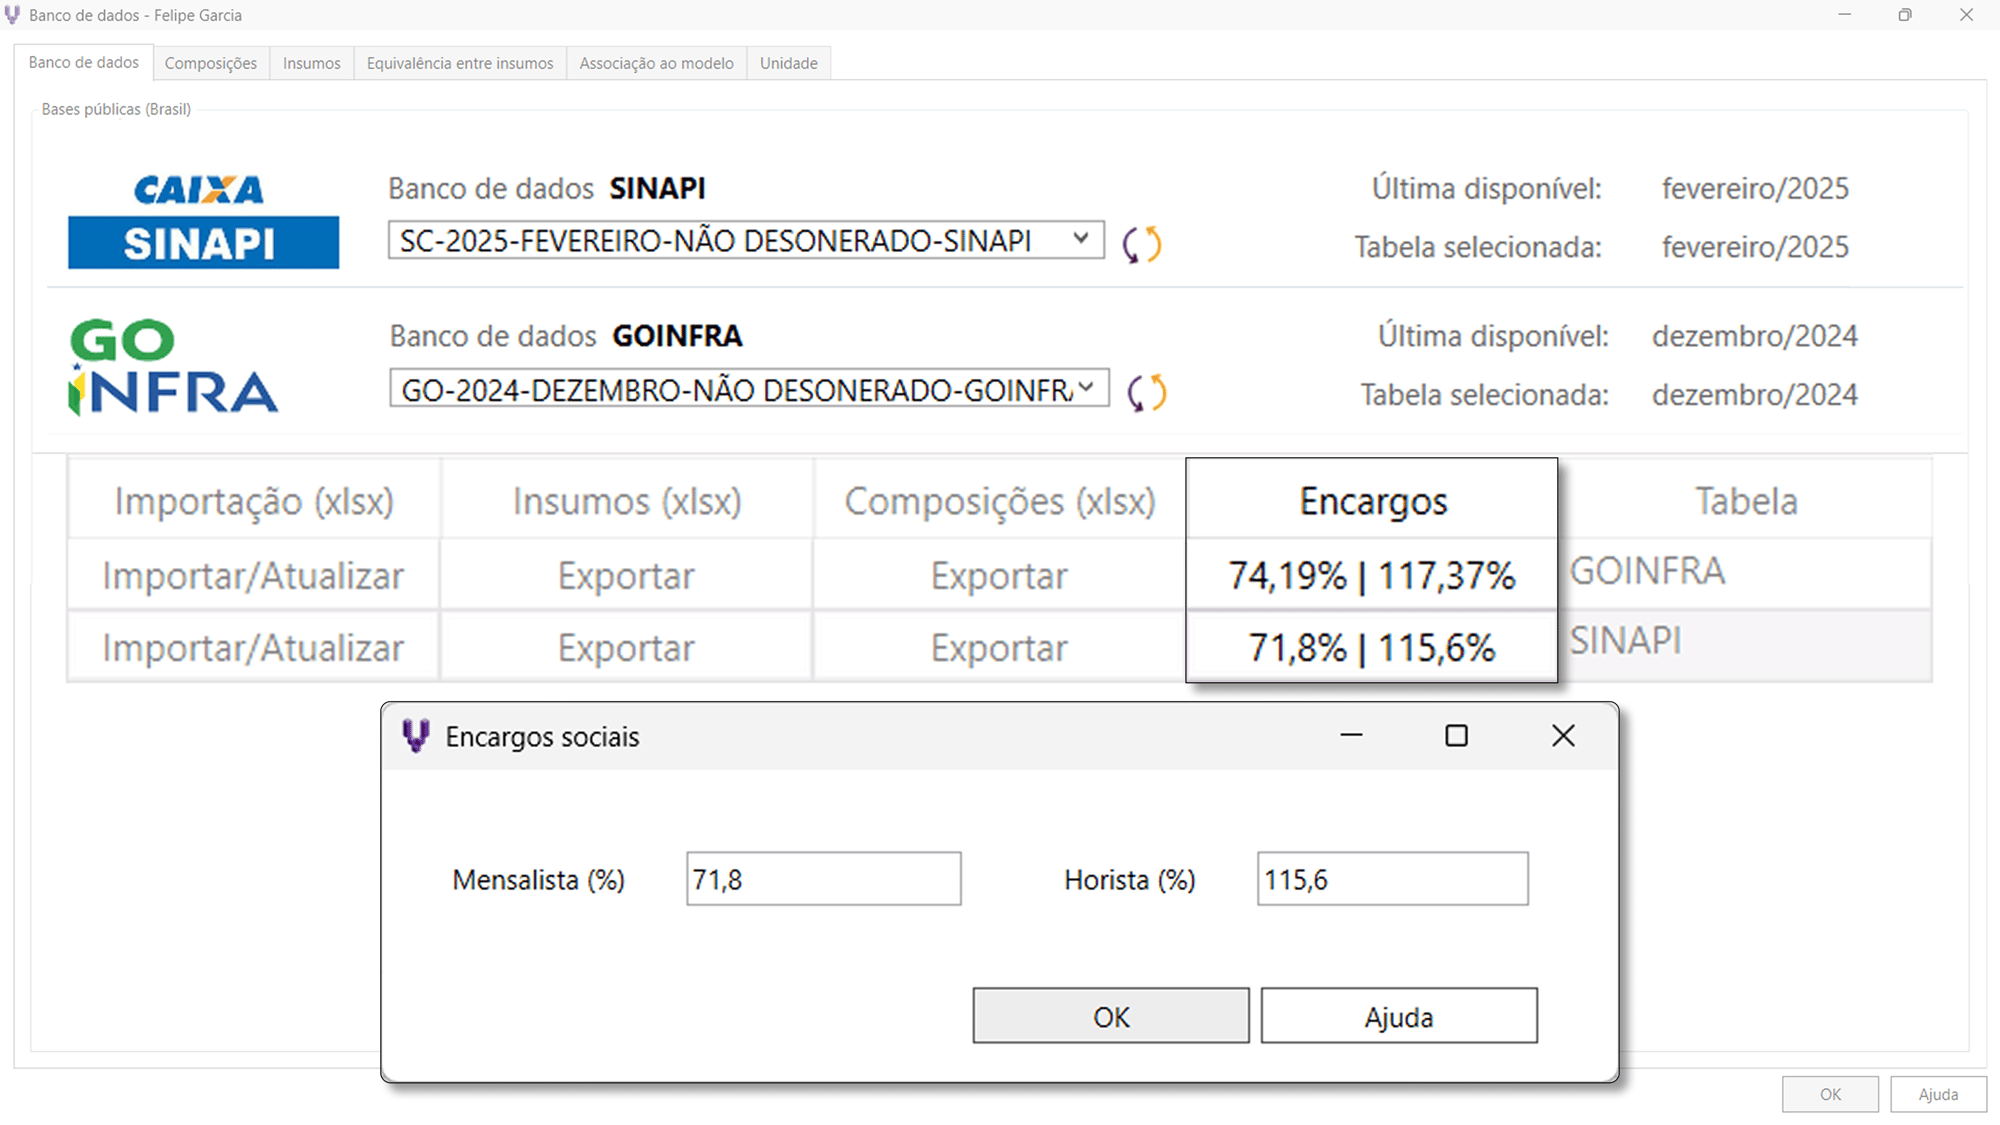Close the Encargos sociais dialog
This screenshot has width=2000, height=1125.
(1563, 736)
